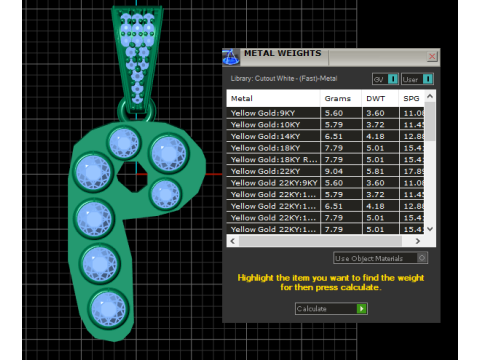This screenshot has width=480, height=360.
Task: Sort by the Metal column header
Action: point(273,98)
